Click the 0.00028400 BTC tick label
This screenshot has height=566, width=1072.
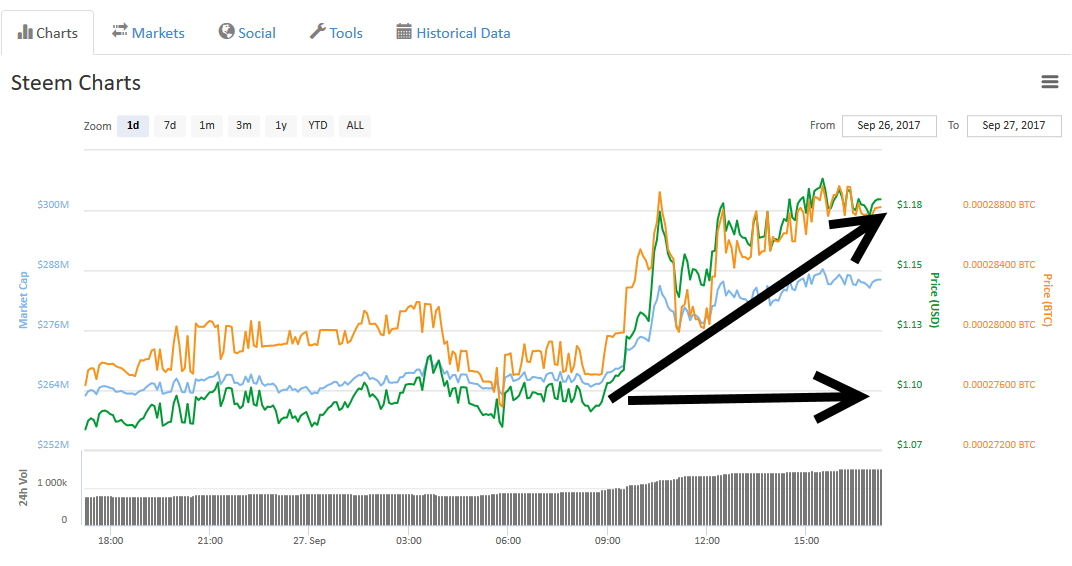pyautogui.click(x=999, y=265)
